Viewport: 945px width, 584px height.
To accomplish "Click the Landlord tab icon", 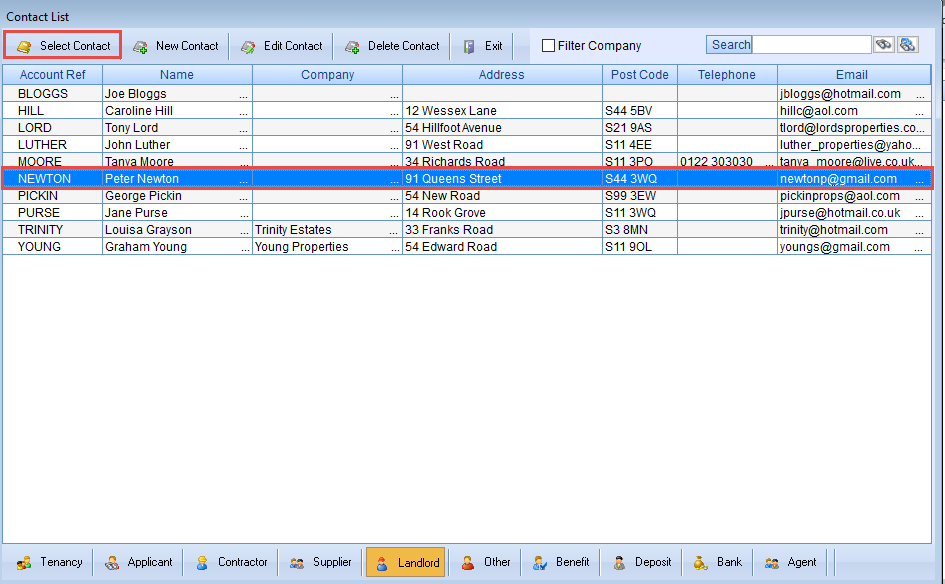I will coord(381,564).
